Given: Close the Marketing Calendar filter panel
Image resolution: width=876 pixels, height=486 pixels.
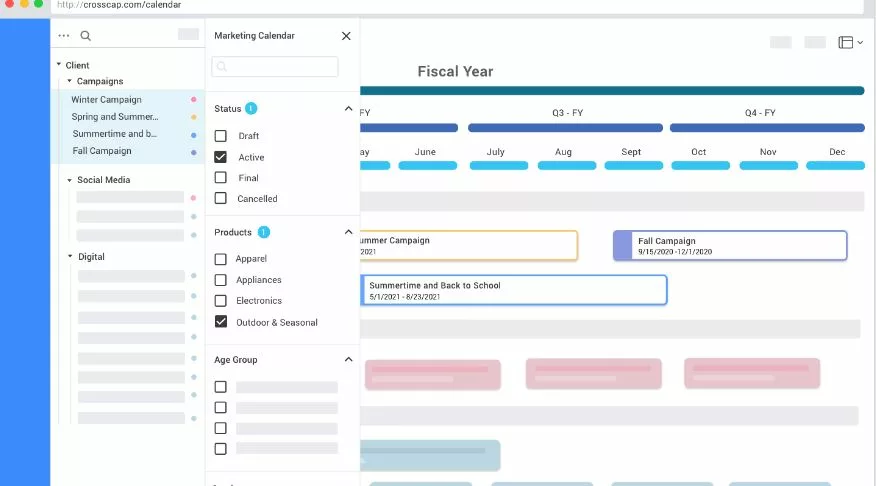Looking at the screenshot, I should 346,36.
